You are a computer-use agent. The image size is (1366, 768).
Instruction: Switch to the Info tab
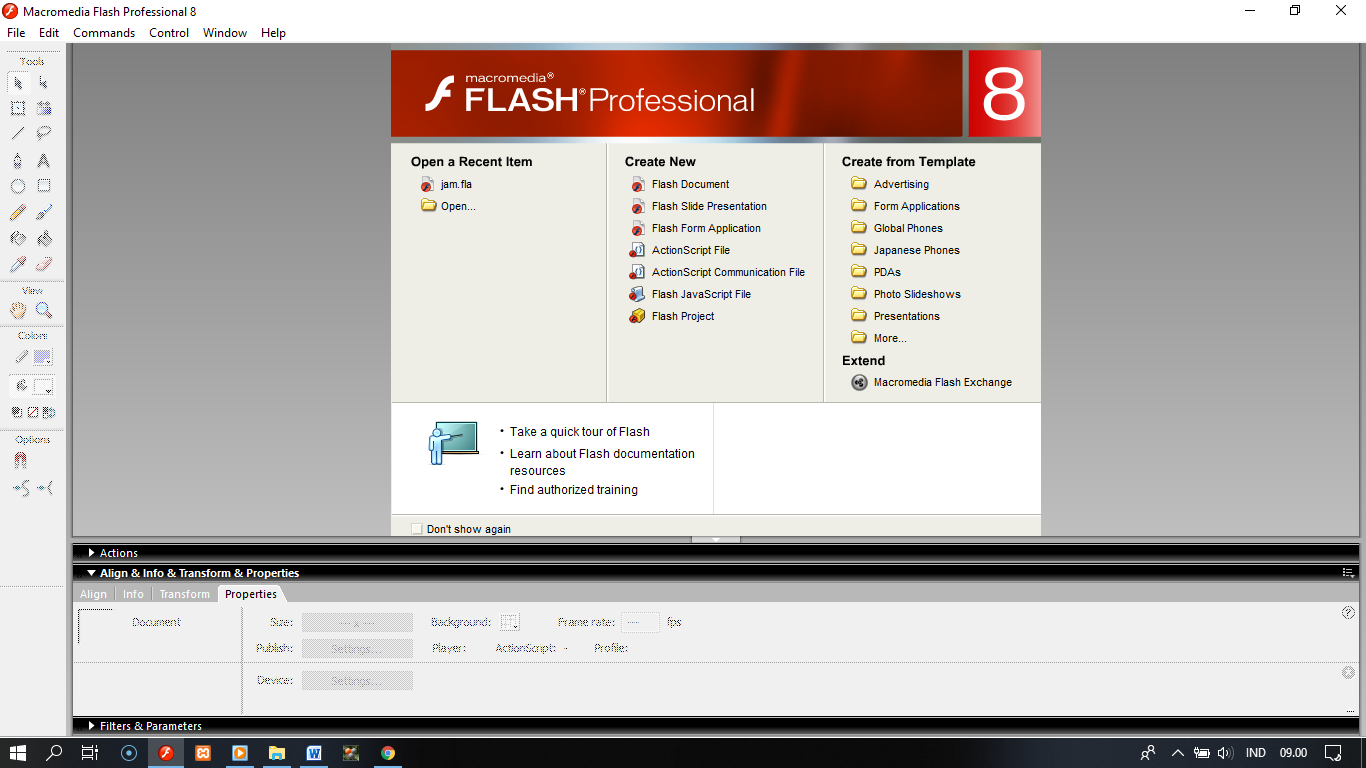click(133, 594)
